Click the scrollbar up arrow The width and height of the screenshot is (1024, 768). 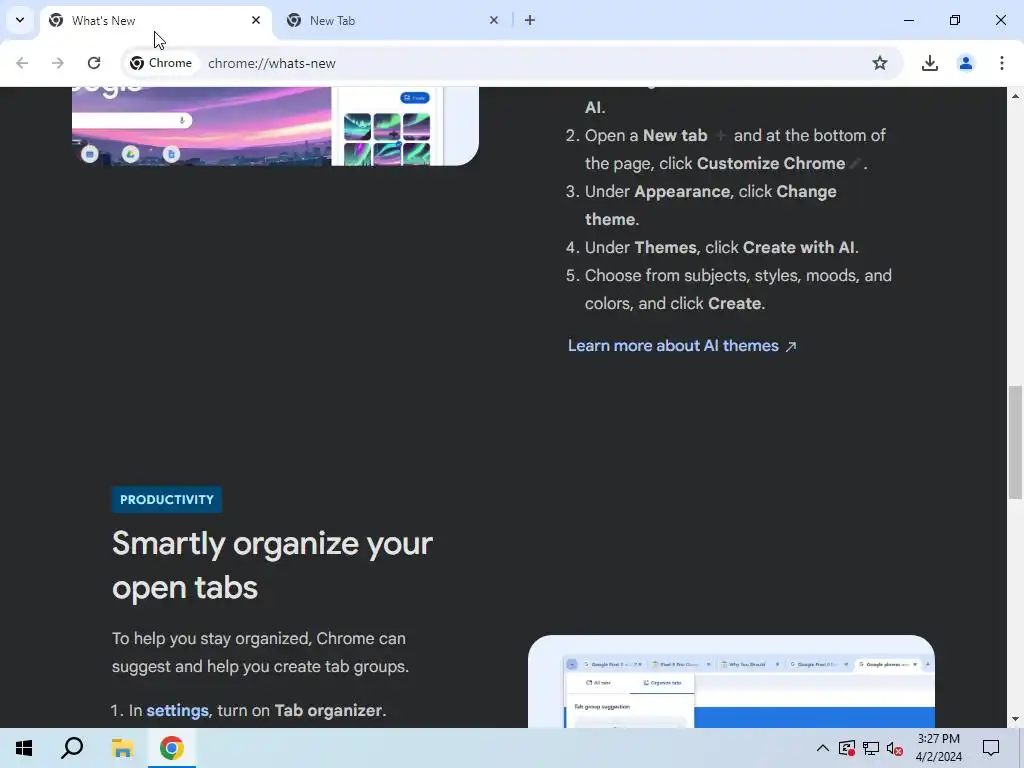point(1015,96)
